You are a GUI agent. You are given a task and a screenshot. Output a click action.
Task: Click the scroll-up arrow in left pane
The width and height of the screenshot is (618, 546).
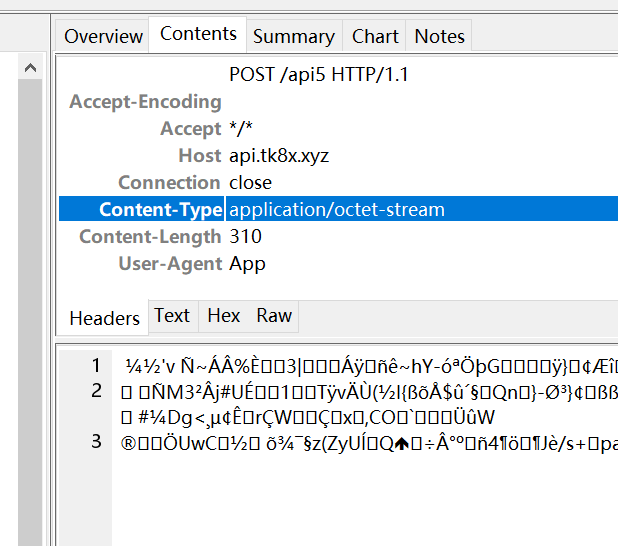[30, 68]
